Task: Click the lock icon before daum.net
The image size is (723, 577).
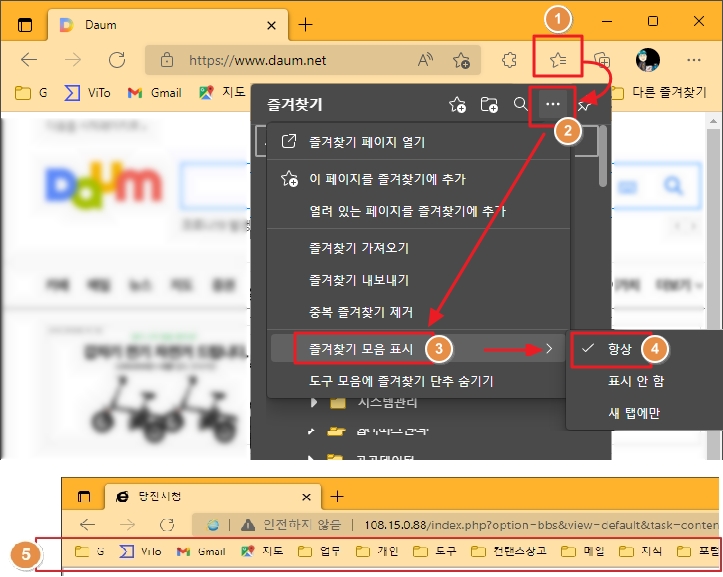Action: click(x=166, y=60)
